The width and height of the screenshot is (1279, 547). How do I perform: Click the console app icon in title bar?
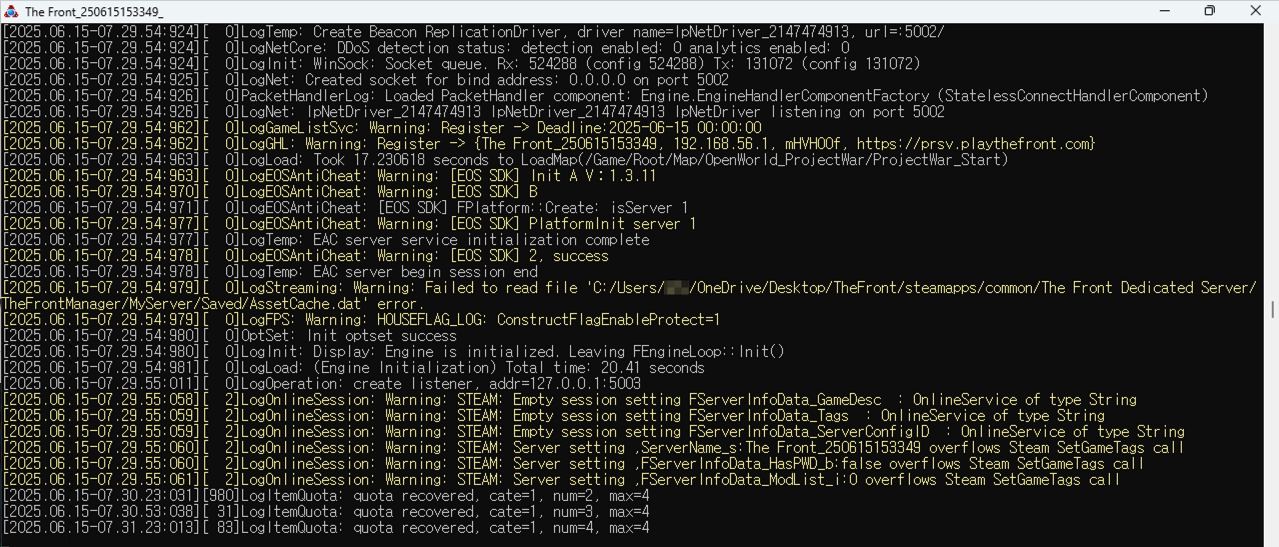(x=10, y=11)
